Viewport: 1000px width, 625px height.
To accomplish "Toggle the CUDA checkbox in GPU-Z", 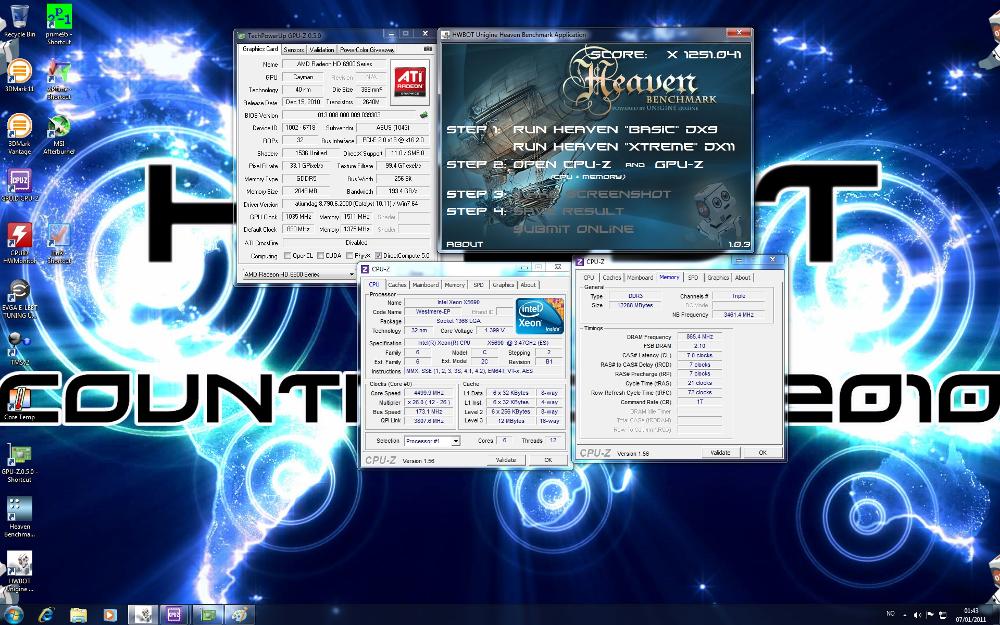I will [x=321, y=256].
